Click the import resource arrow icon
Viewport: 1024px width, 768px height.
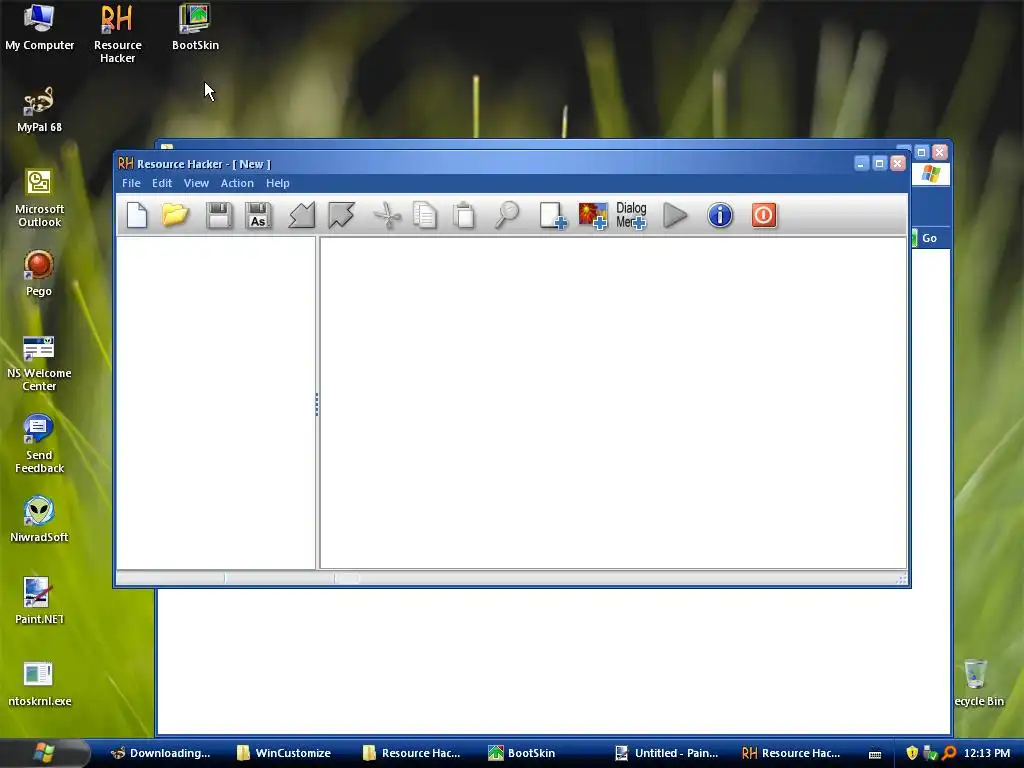point(302,215)
